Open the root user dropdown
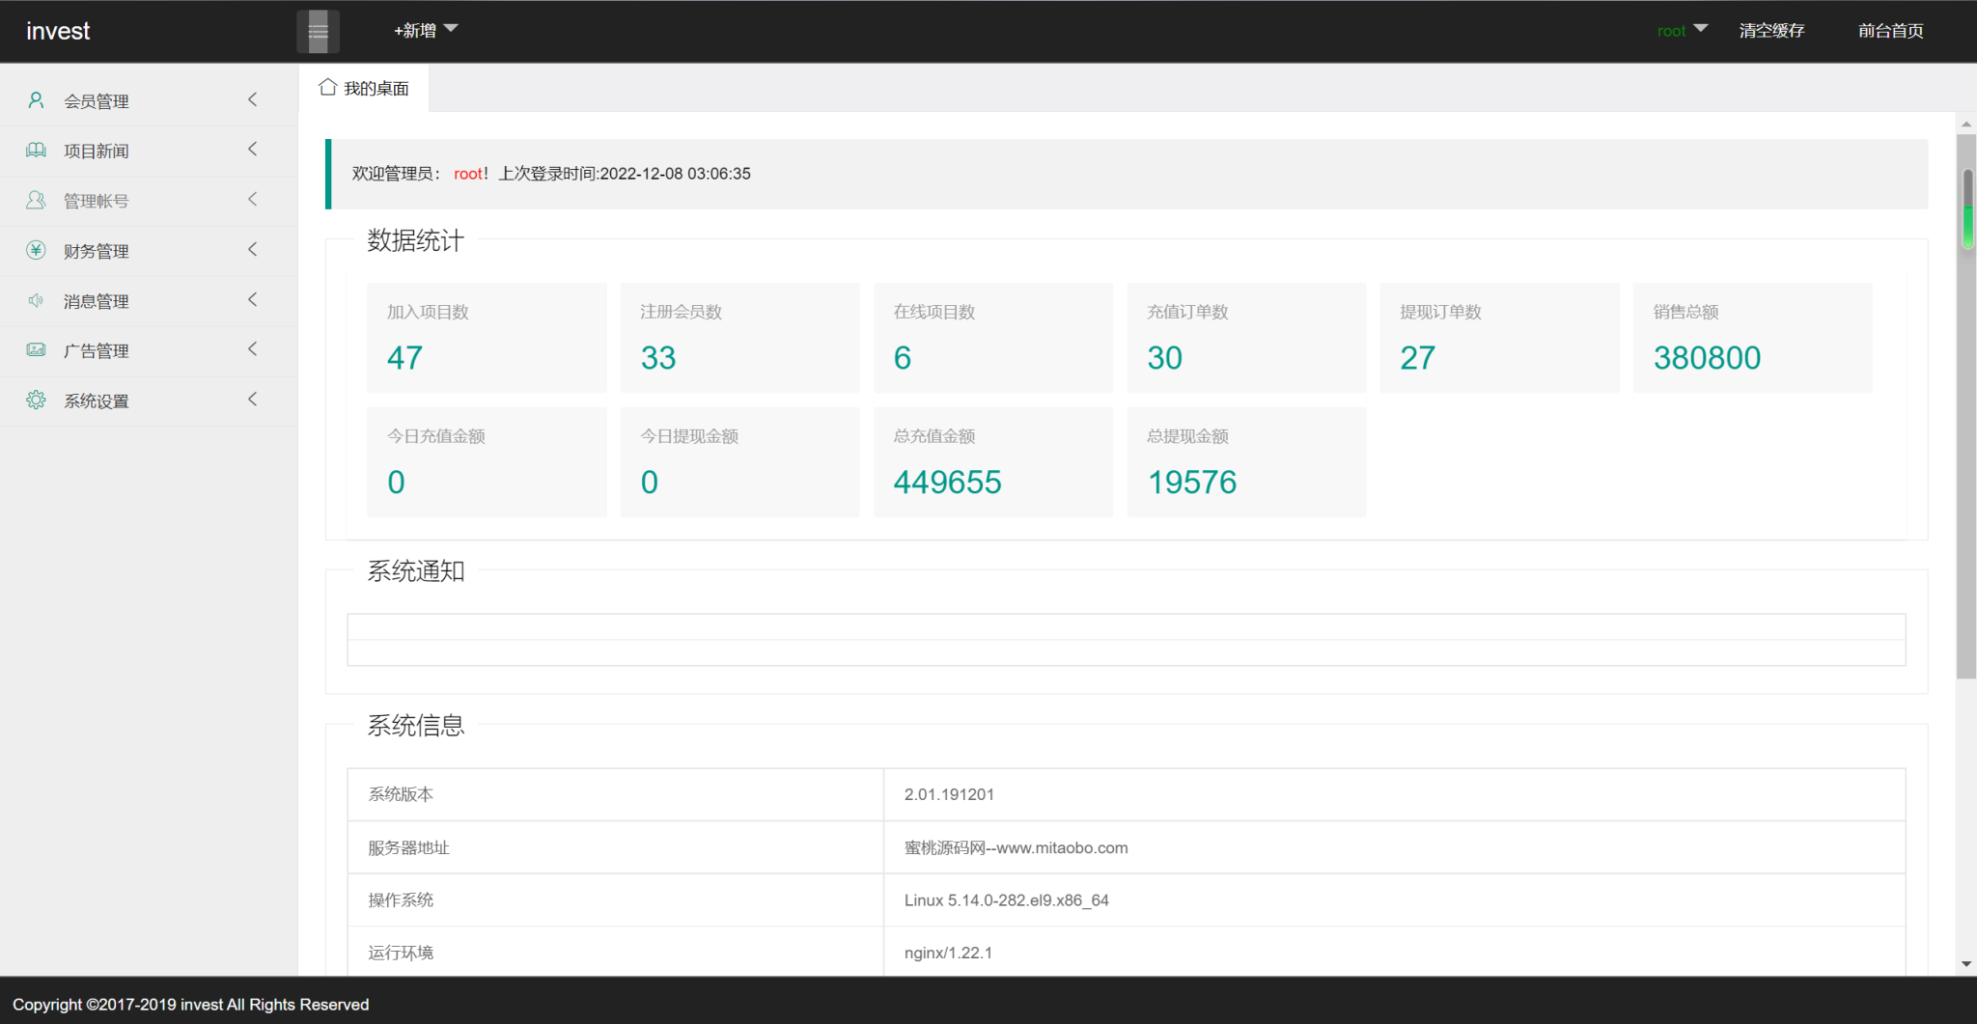This screenshot has width=1977, height=1024. [1681, 30]
